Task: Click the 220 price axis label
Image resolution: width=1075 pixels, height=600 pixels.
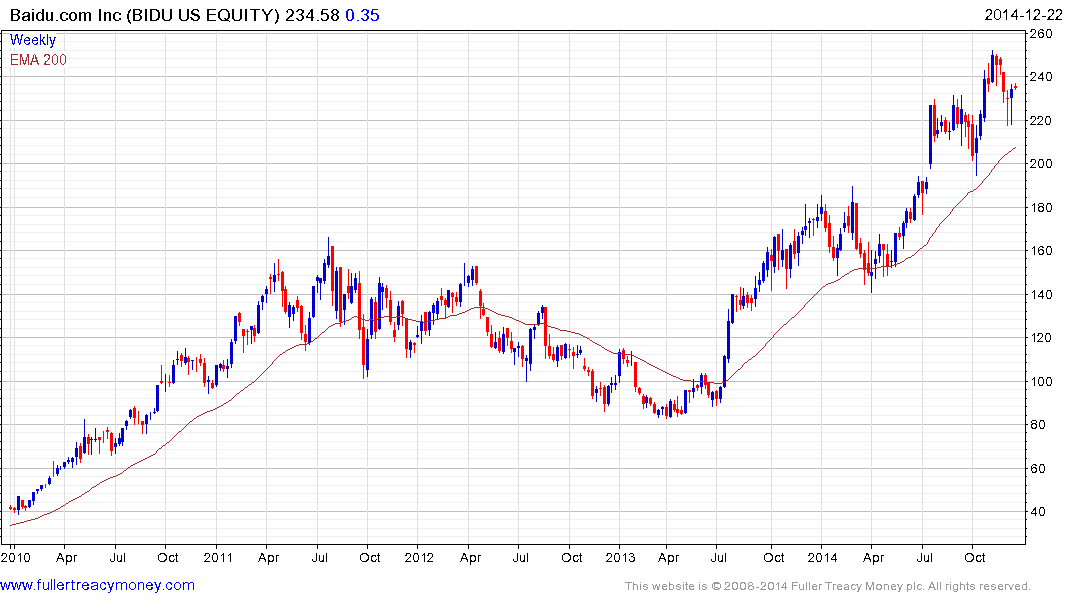Action: pos(1041,121)
